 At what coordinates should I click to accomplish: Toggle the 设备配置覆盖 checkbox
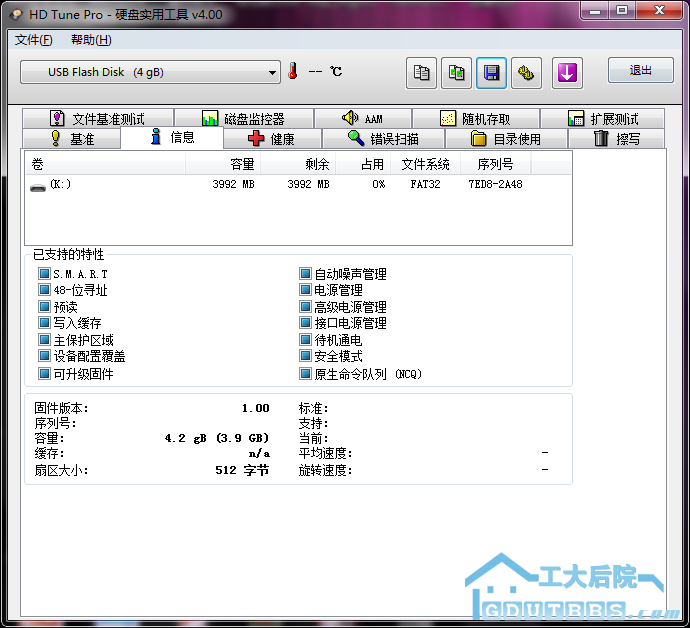click(44, 355)
